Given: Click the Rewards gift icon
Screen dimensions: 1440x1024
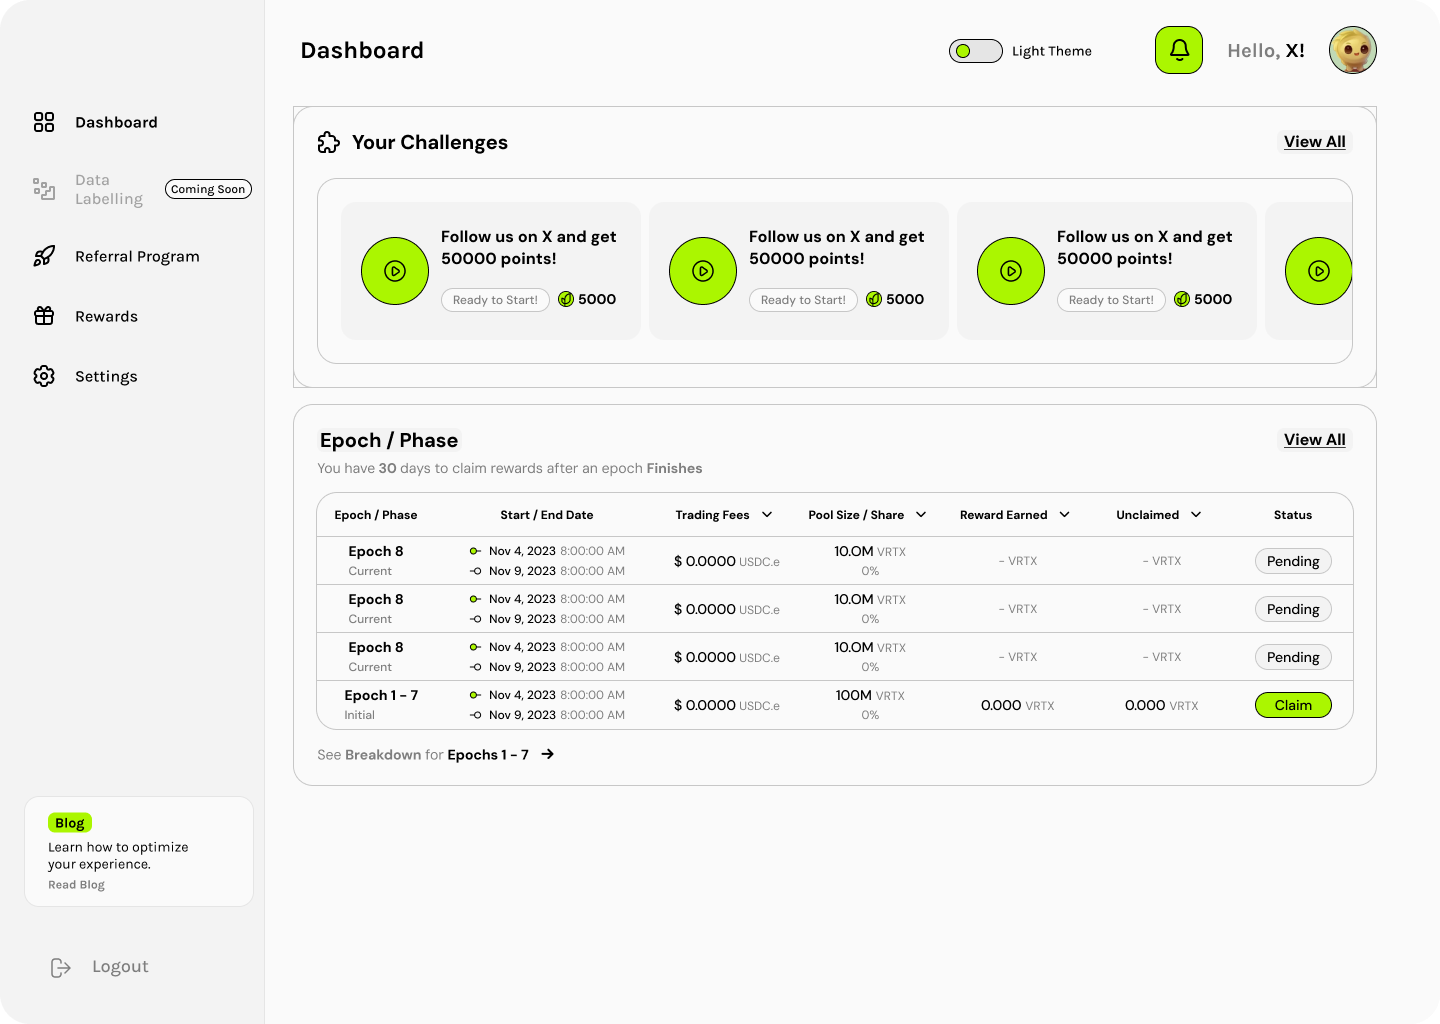Looking at the screenshot, I should [44, 316].
